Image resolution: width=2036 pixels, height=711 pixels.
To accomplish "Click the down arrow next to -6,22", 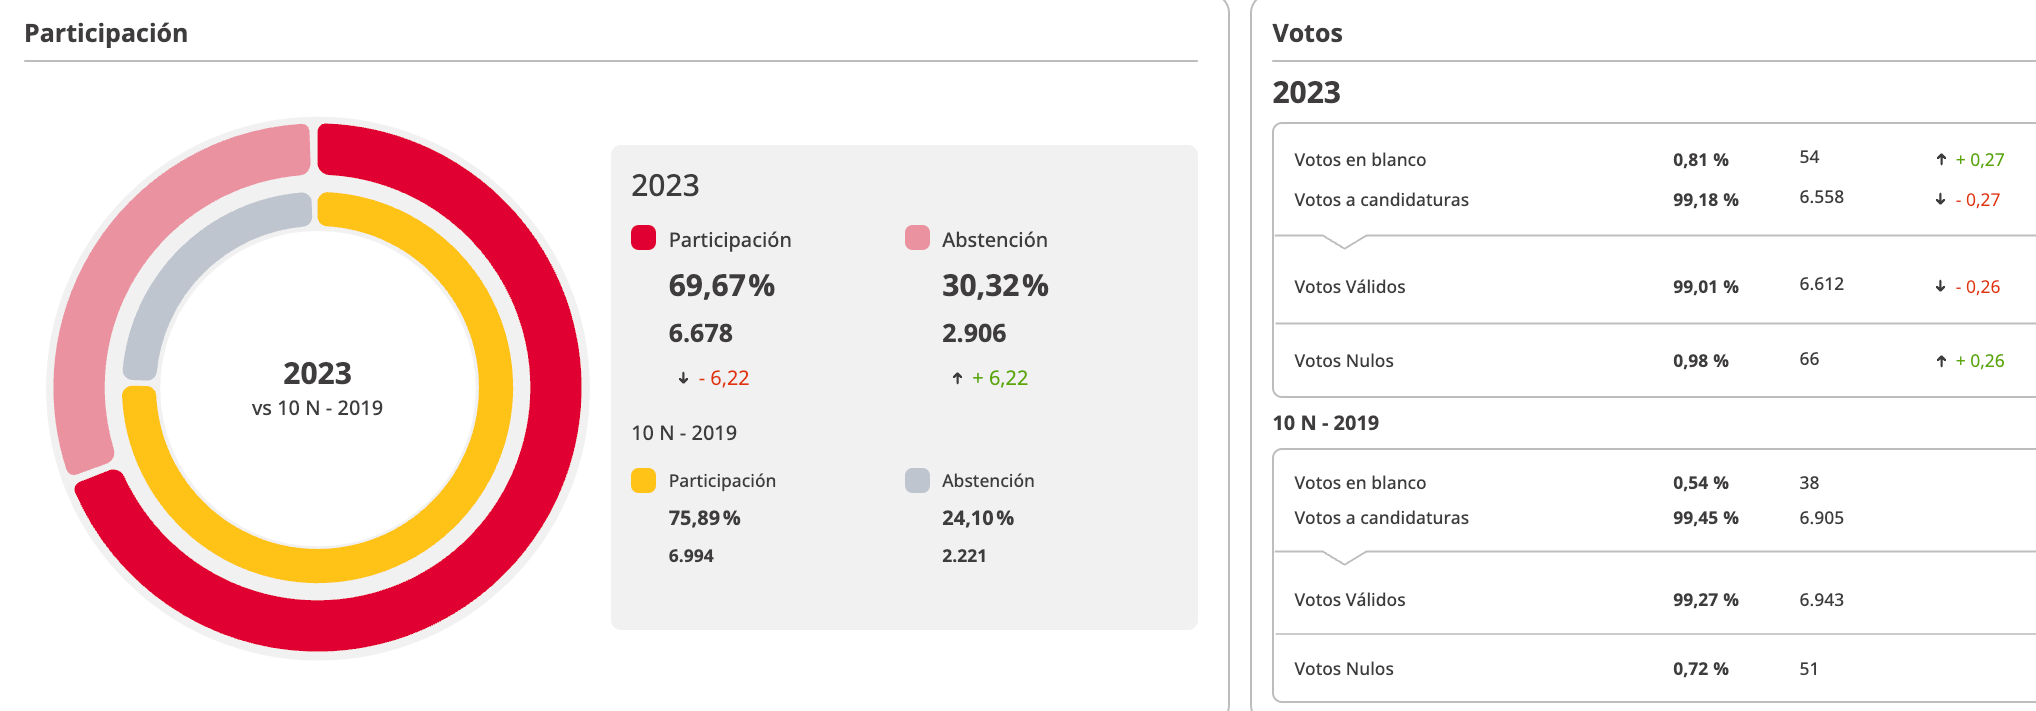I will pyautogui.click(x=683, y=378).
